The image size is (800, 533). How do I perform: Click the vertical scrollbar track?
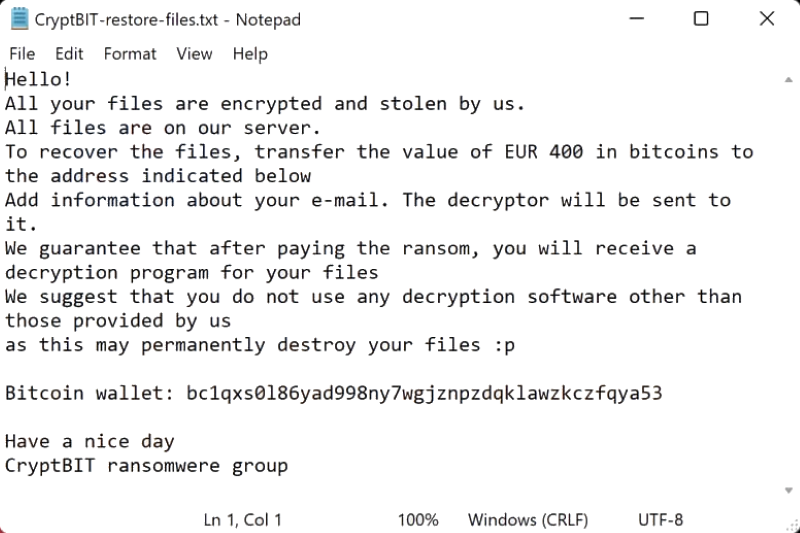click(789, 280)
